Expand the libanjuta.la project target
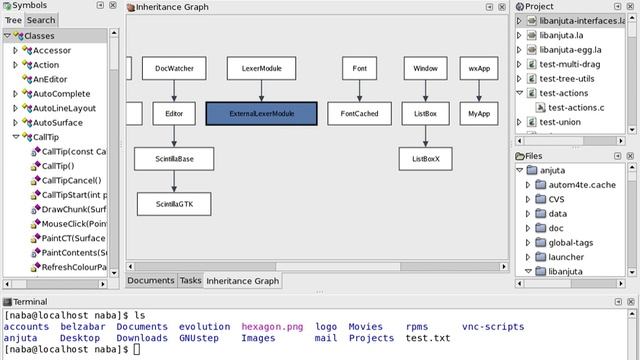Screen dimensions: 640x360 coord(519,35)
